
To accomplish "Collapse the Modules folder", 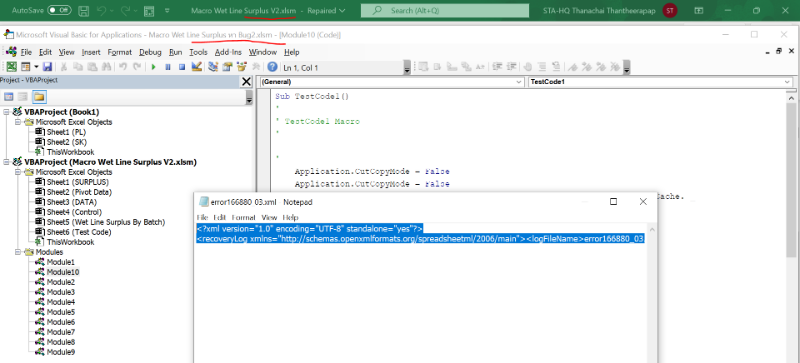I will click(x=18, y=252).
